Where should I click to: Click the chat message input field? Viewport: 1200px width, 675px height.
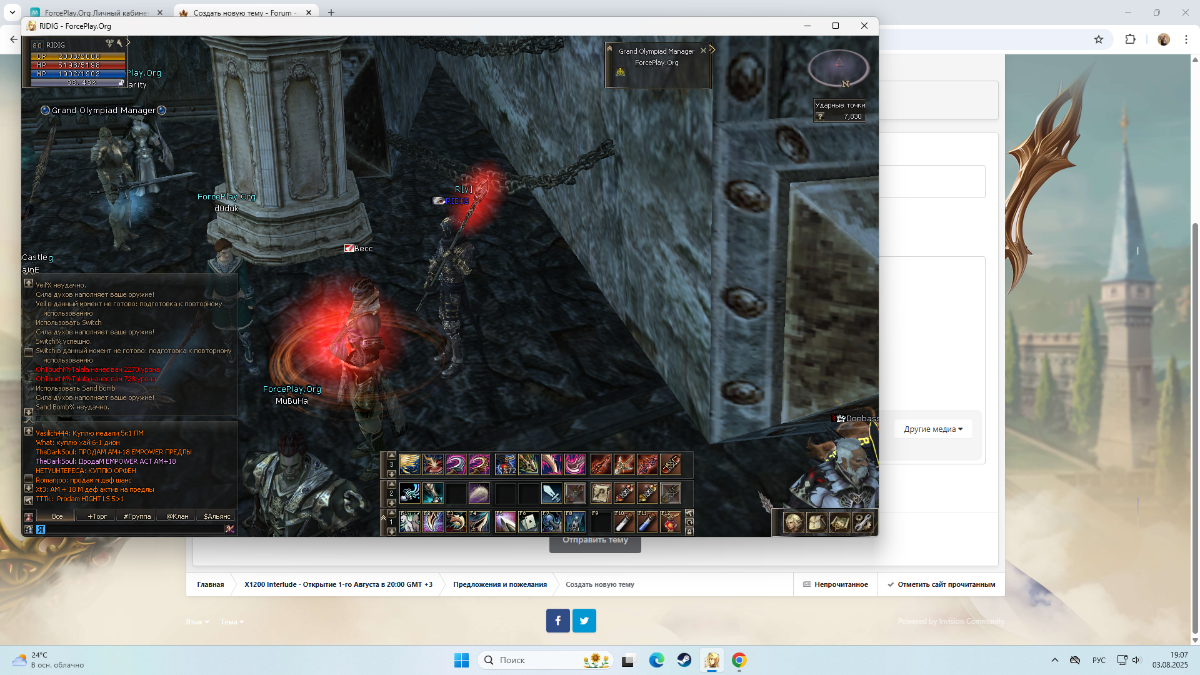(135, 529)
